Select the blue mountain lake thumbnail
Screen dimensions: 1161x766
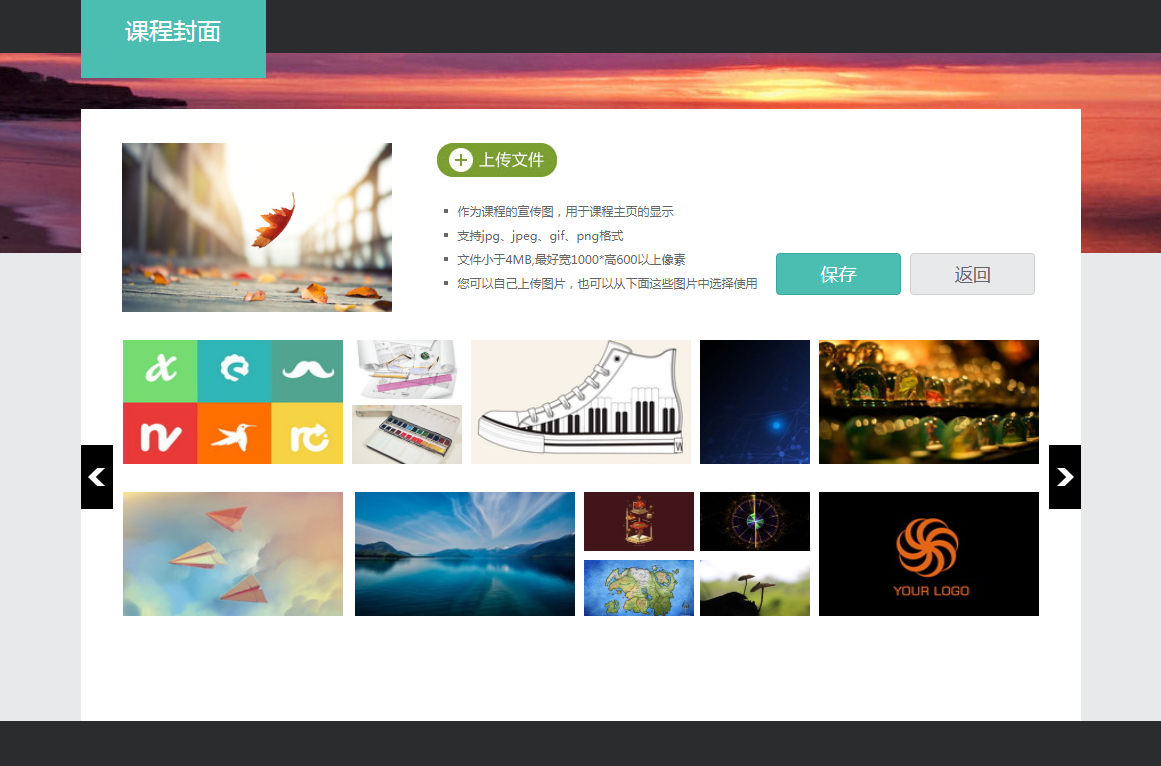pos(465,554)
